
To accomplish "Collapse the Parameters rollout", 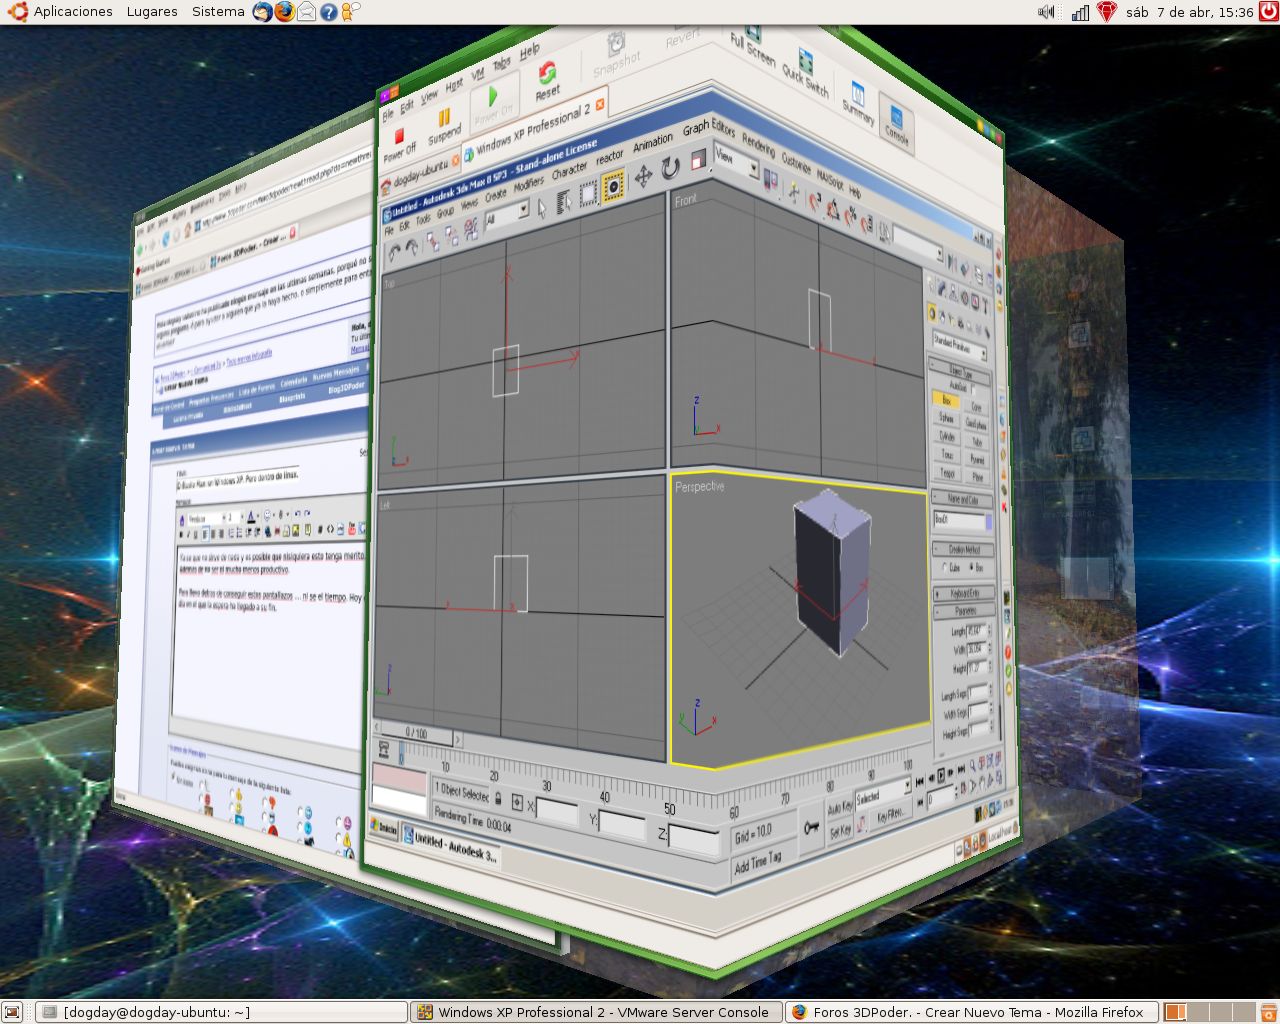I will [965, 610].
